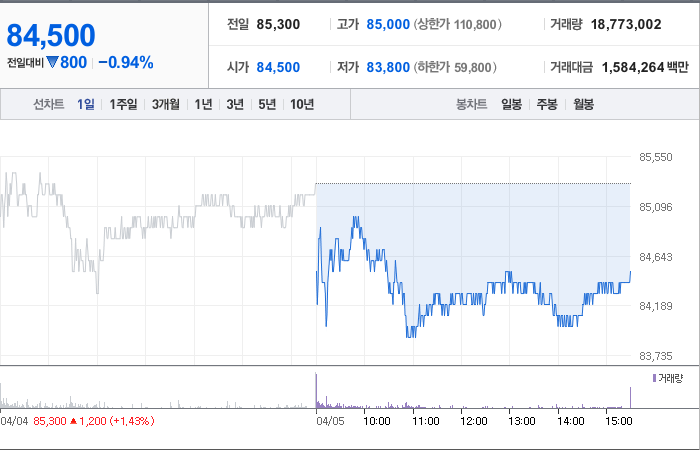Image resolution: width=700 pixels, height=450 pixels.
Task: Click the 10:00 time axis label
Action: click(x=376, y=421)
